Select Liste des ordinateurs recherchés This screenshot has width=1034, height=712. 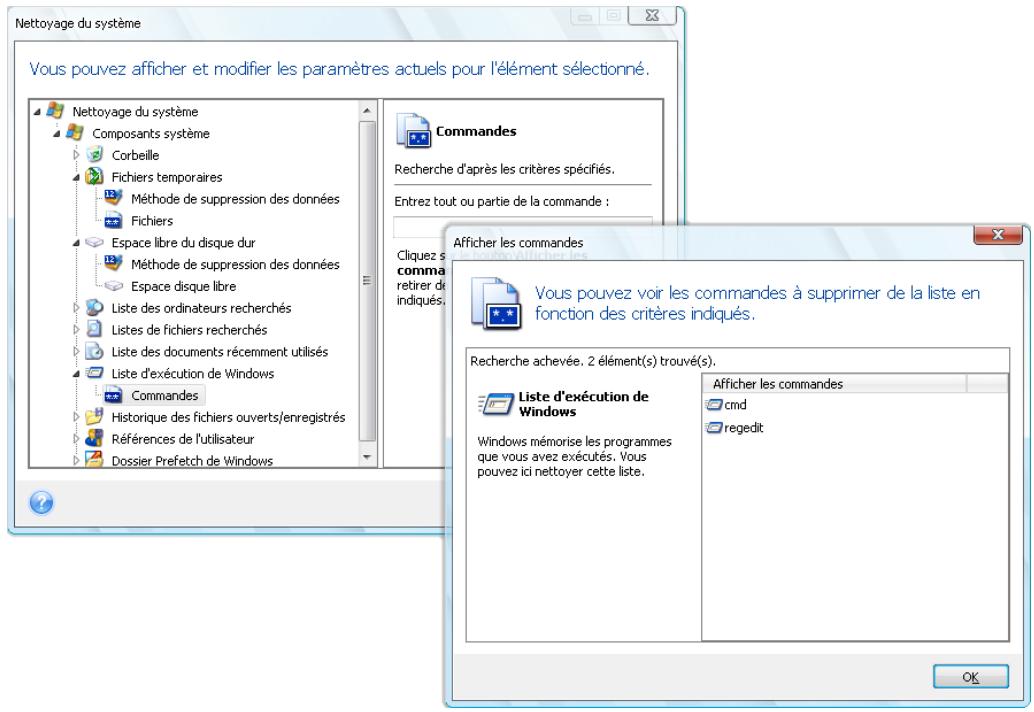201,308
